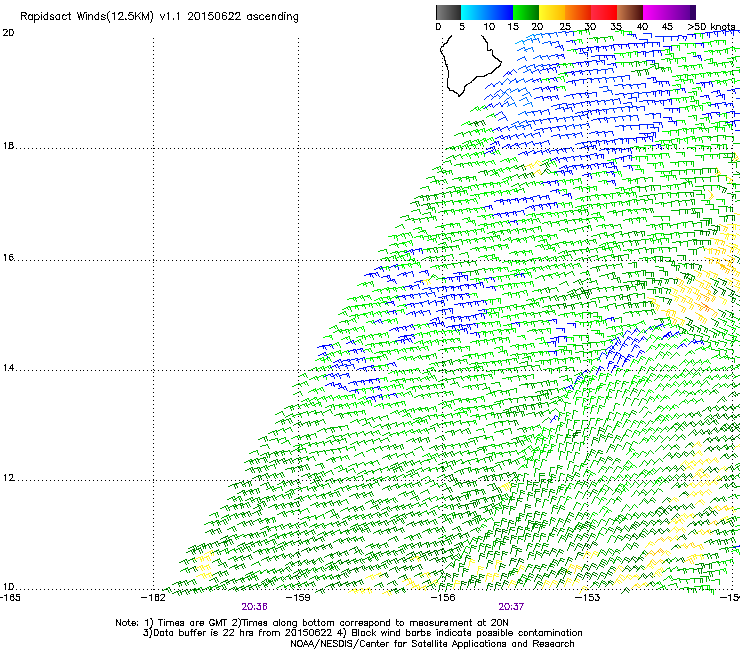Click the '40' legend speed label

(642, 27)
